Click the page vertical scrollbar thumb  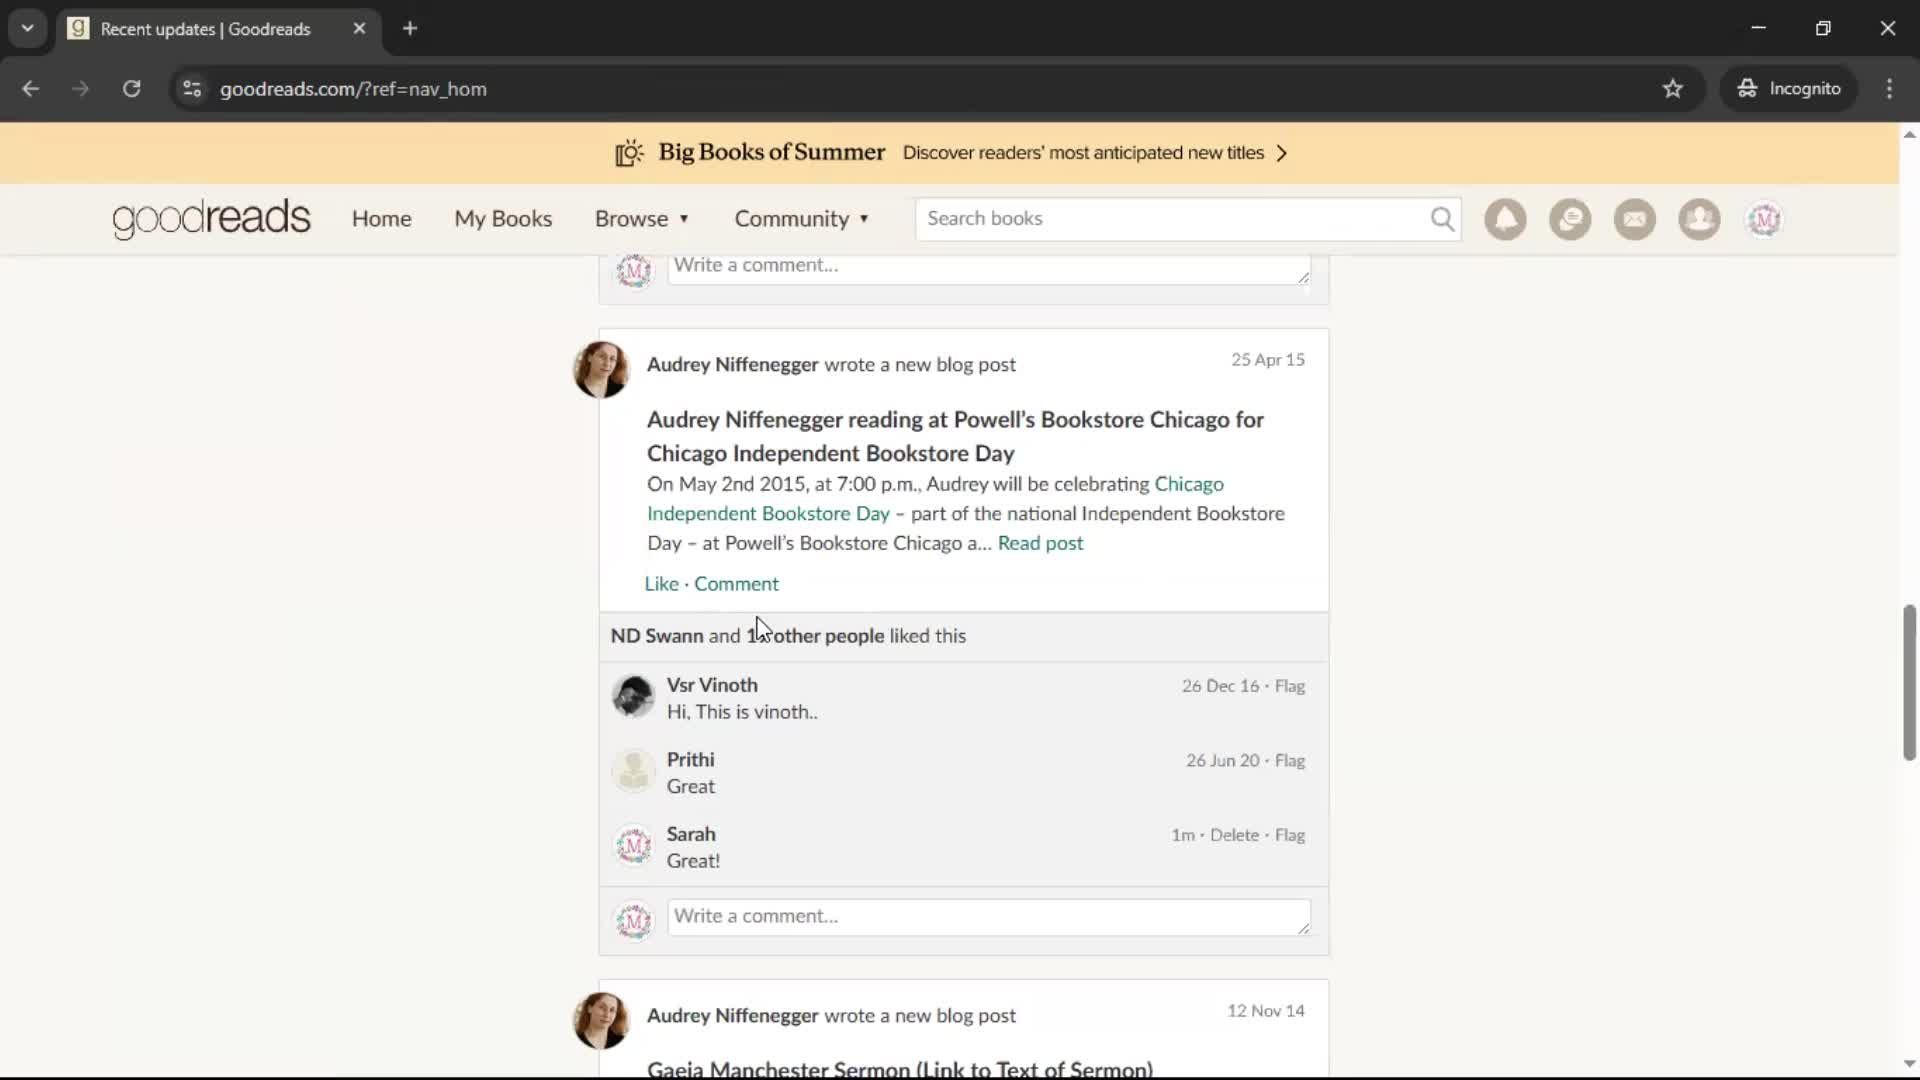(1909, 683)
